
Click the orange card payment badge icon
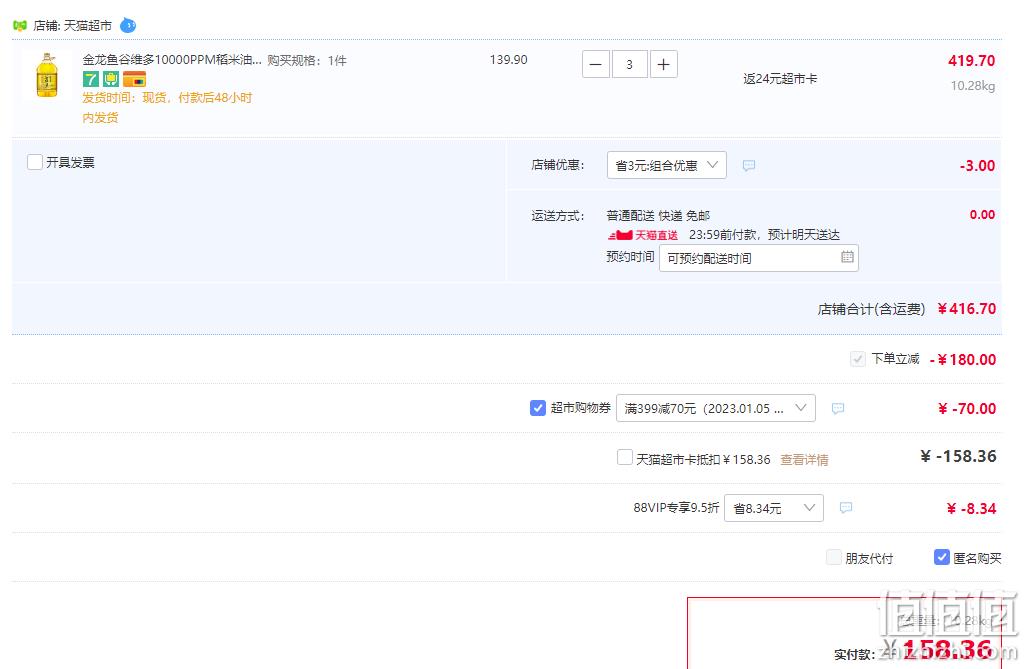135,79
